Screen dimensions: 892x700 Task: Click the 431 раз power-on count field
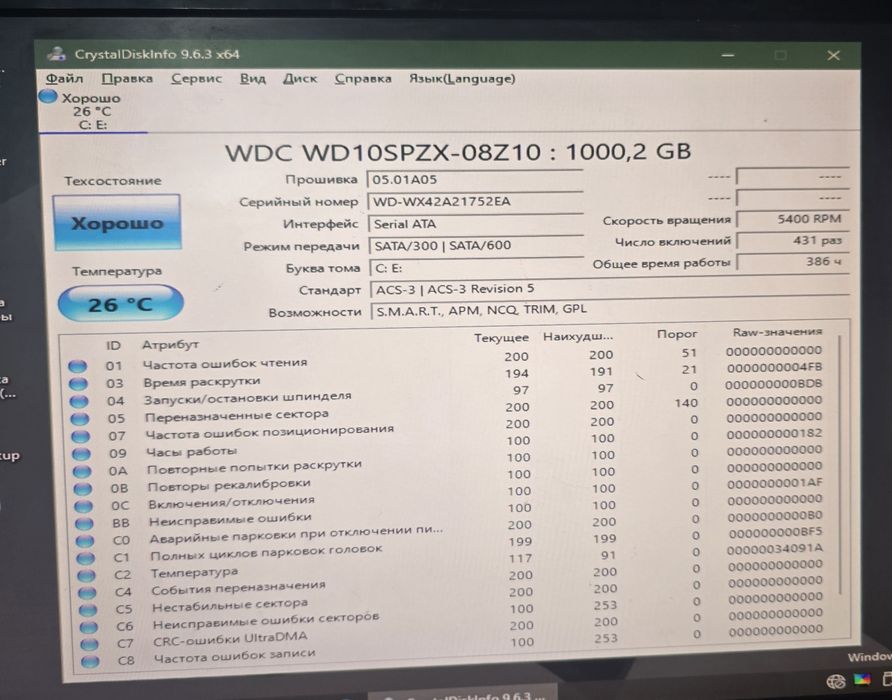tap(792, 241)
